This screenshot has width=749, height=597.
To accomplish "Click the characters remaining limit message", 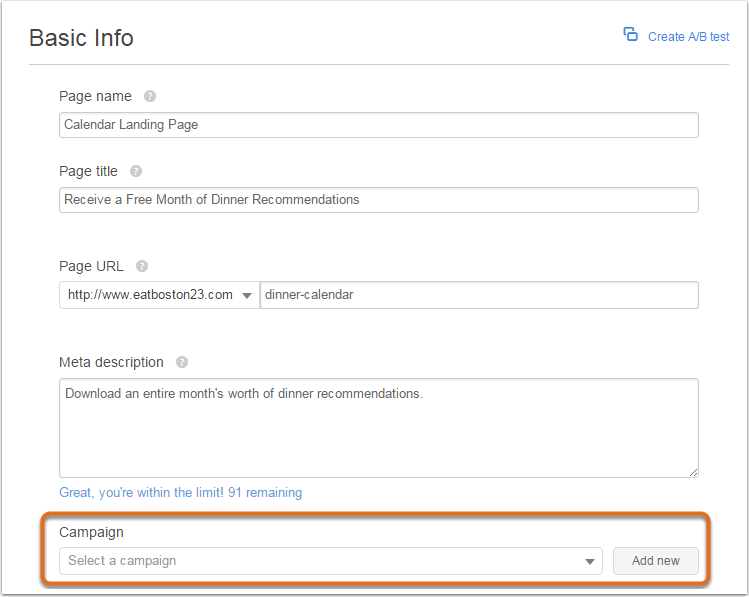I will click(181, 492).
